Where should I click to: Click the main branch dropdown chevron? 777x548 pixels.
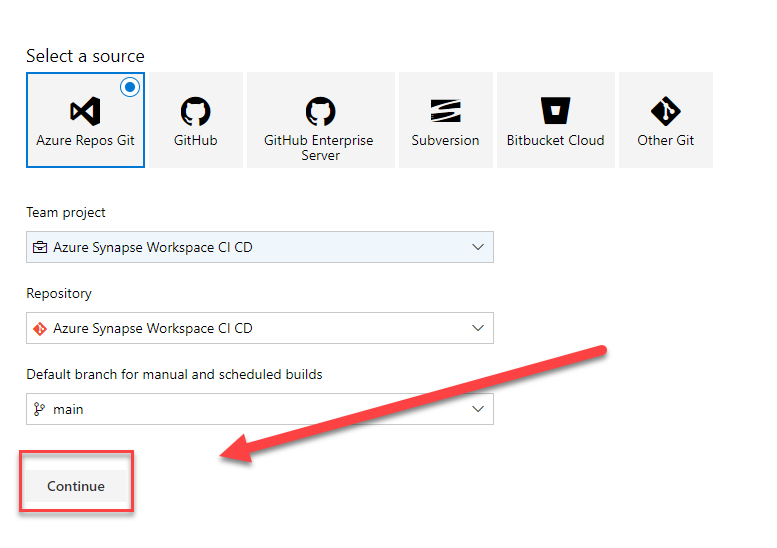click(x=478, y=409)
